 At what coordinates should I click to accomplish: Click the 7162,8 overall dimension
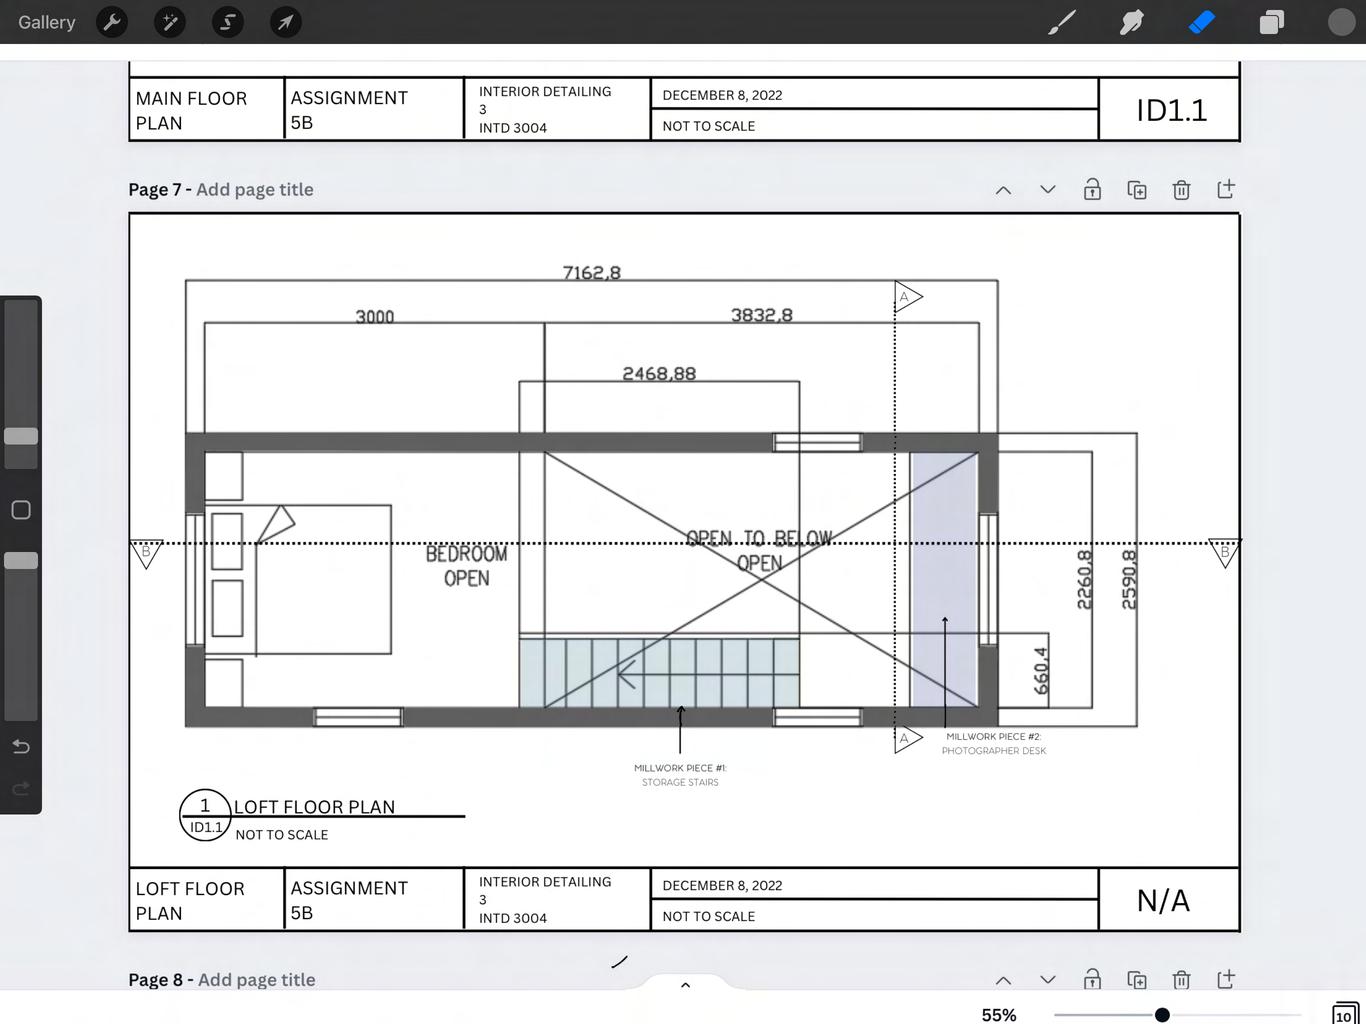click(x=592, y=272)
